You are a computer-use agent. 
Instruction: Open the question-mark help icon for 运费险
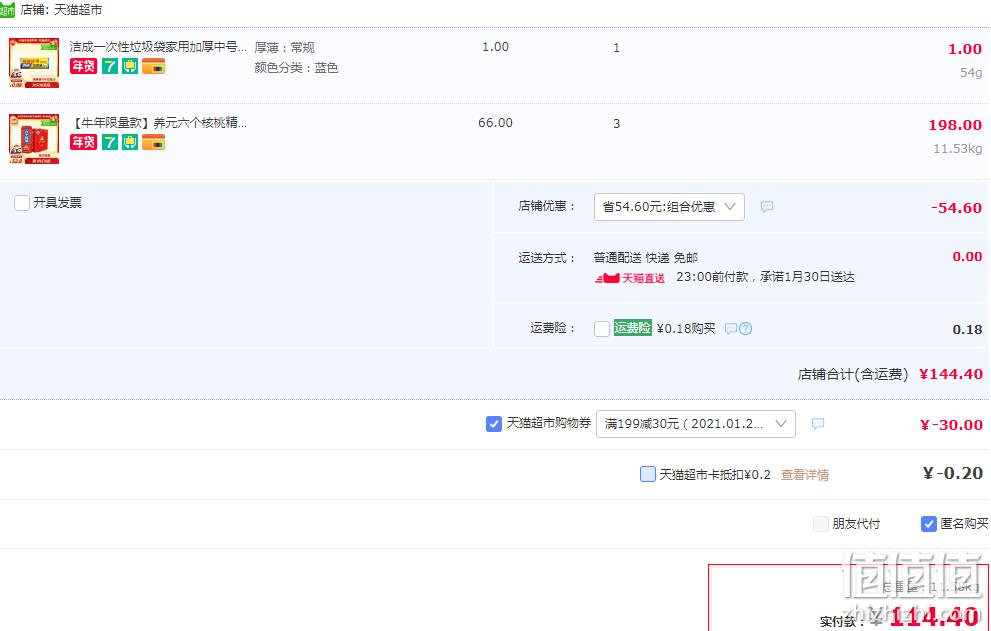pyautogui.click(x=746, y=329)
